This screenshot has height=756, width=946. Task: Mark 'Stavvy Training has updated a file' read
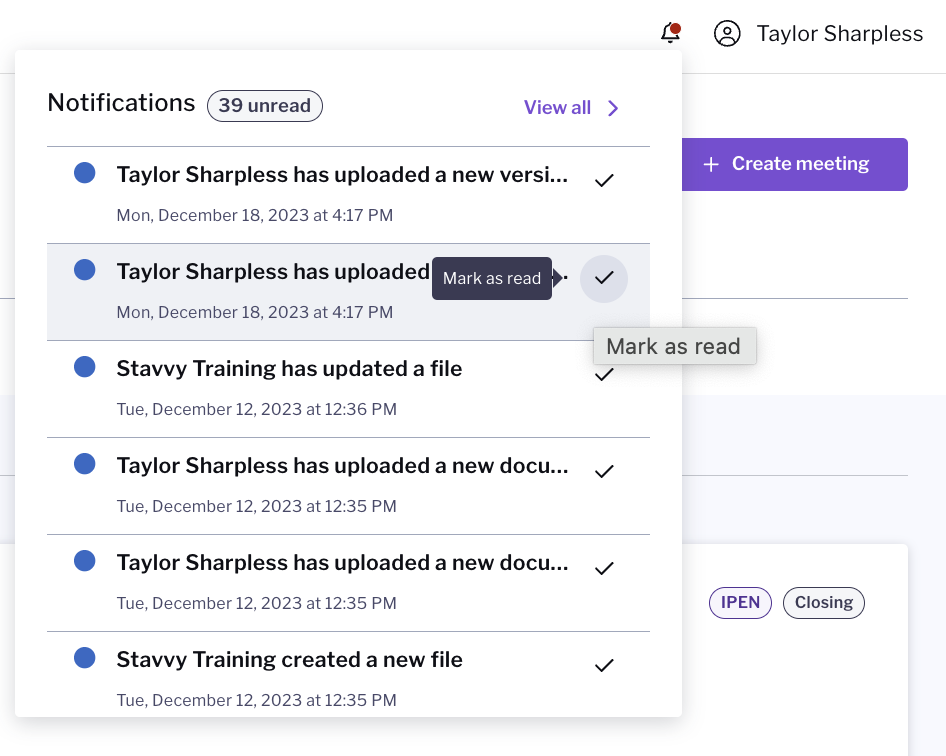(x=604, y=375)
